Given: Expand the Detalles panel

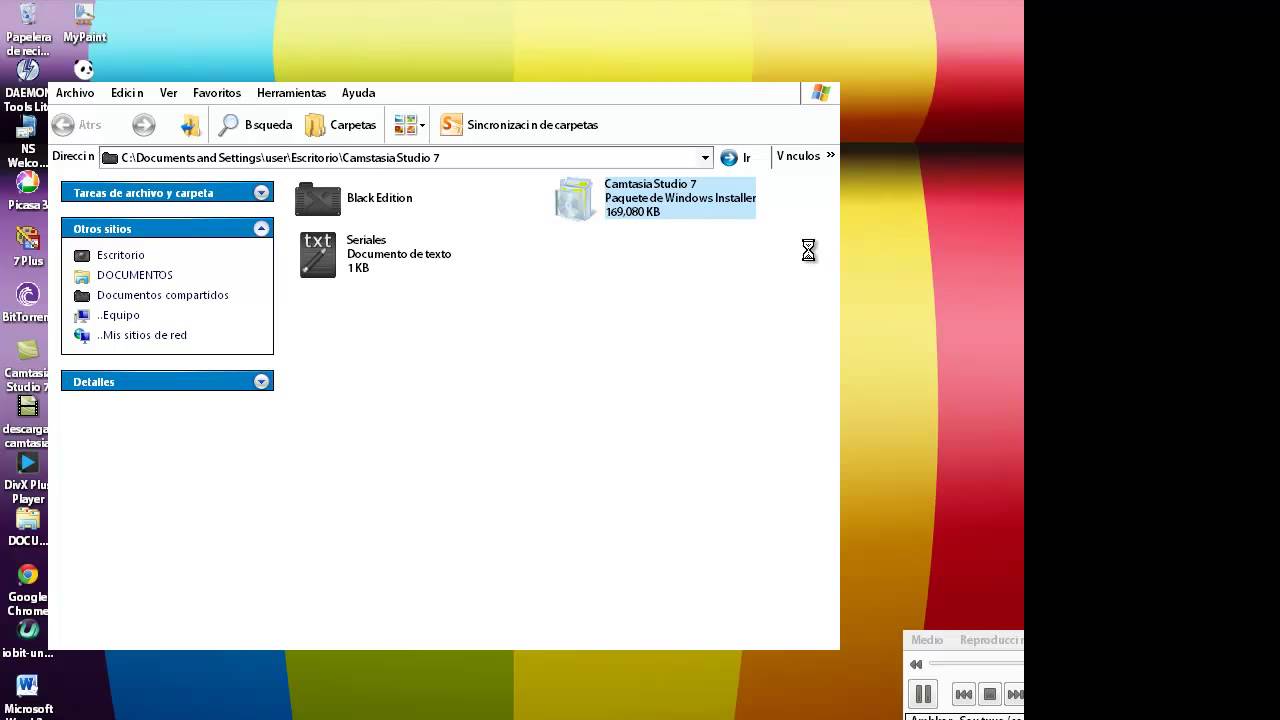Looking at the screenshot, I should pos(167,381).
